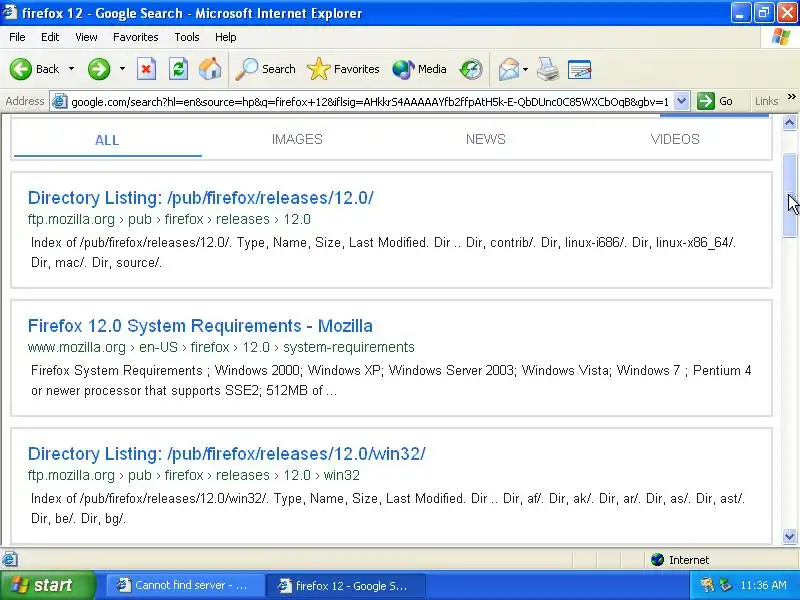This screenshot has height=600, width=800.
Task: Open Firefox 12.0 System Requirements link
Action: [x=200, y=326]
